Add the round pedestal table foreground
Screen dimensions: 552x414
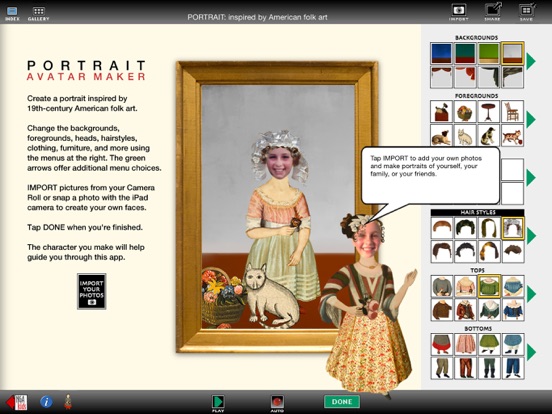(489, 111)
